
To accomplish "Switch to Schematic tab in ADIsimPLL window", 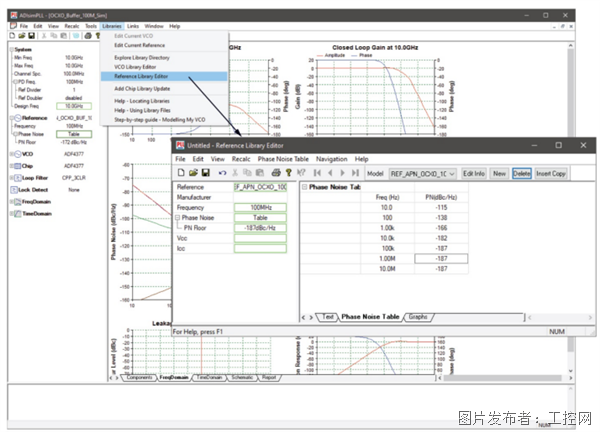I will tap(242, 377).
